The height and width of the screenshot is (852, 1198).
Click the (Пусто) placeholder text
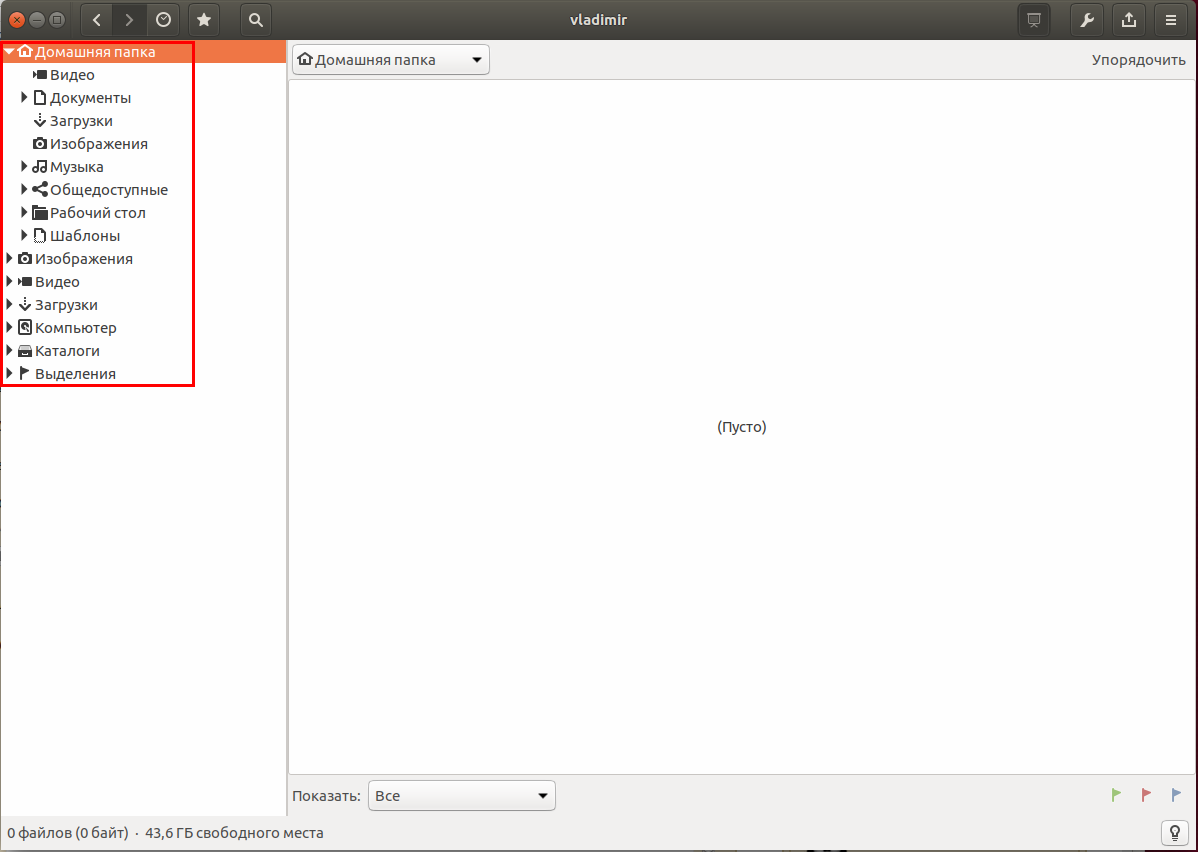click(x=741, y=426)
